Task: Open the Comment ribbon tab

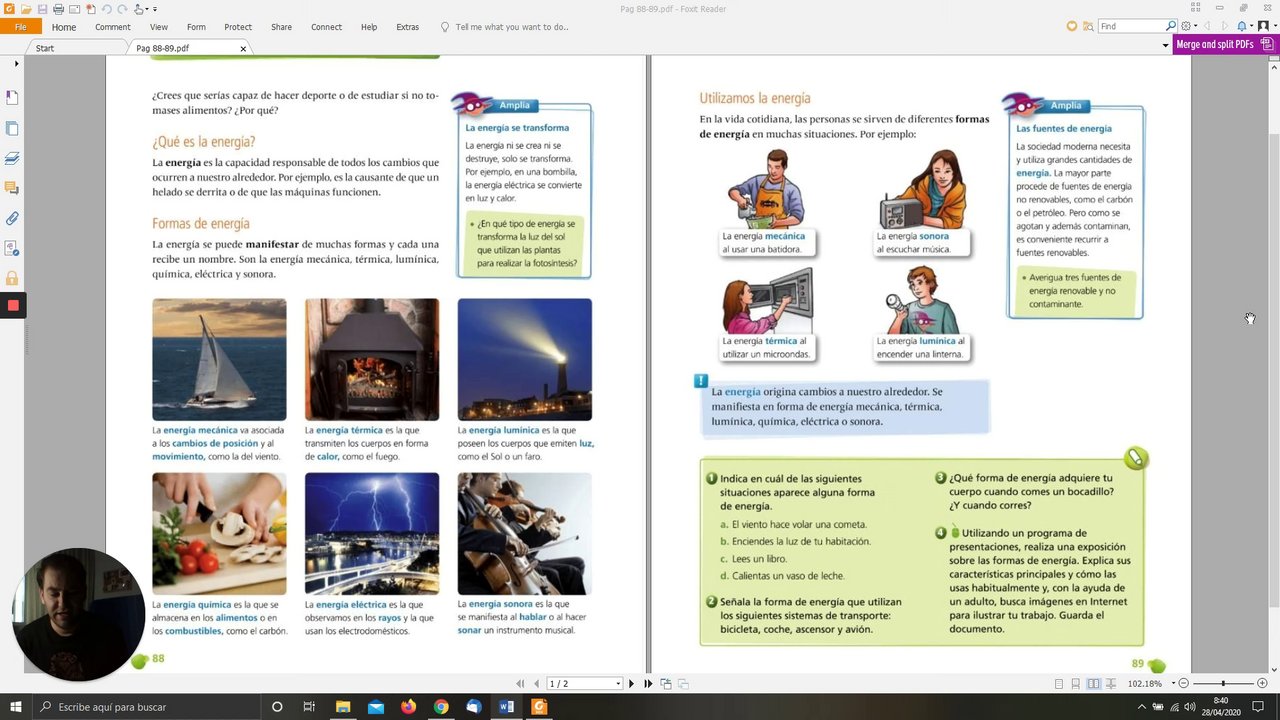Action: (x=113, y=27)
